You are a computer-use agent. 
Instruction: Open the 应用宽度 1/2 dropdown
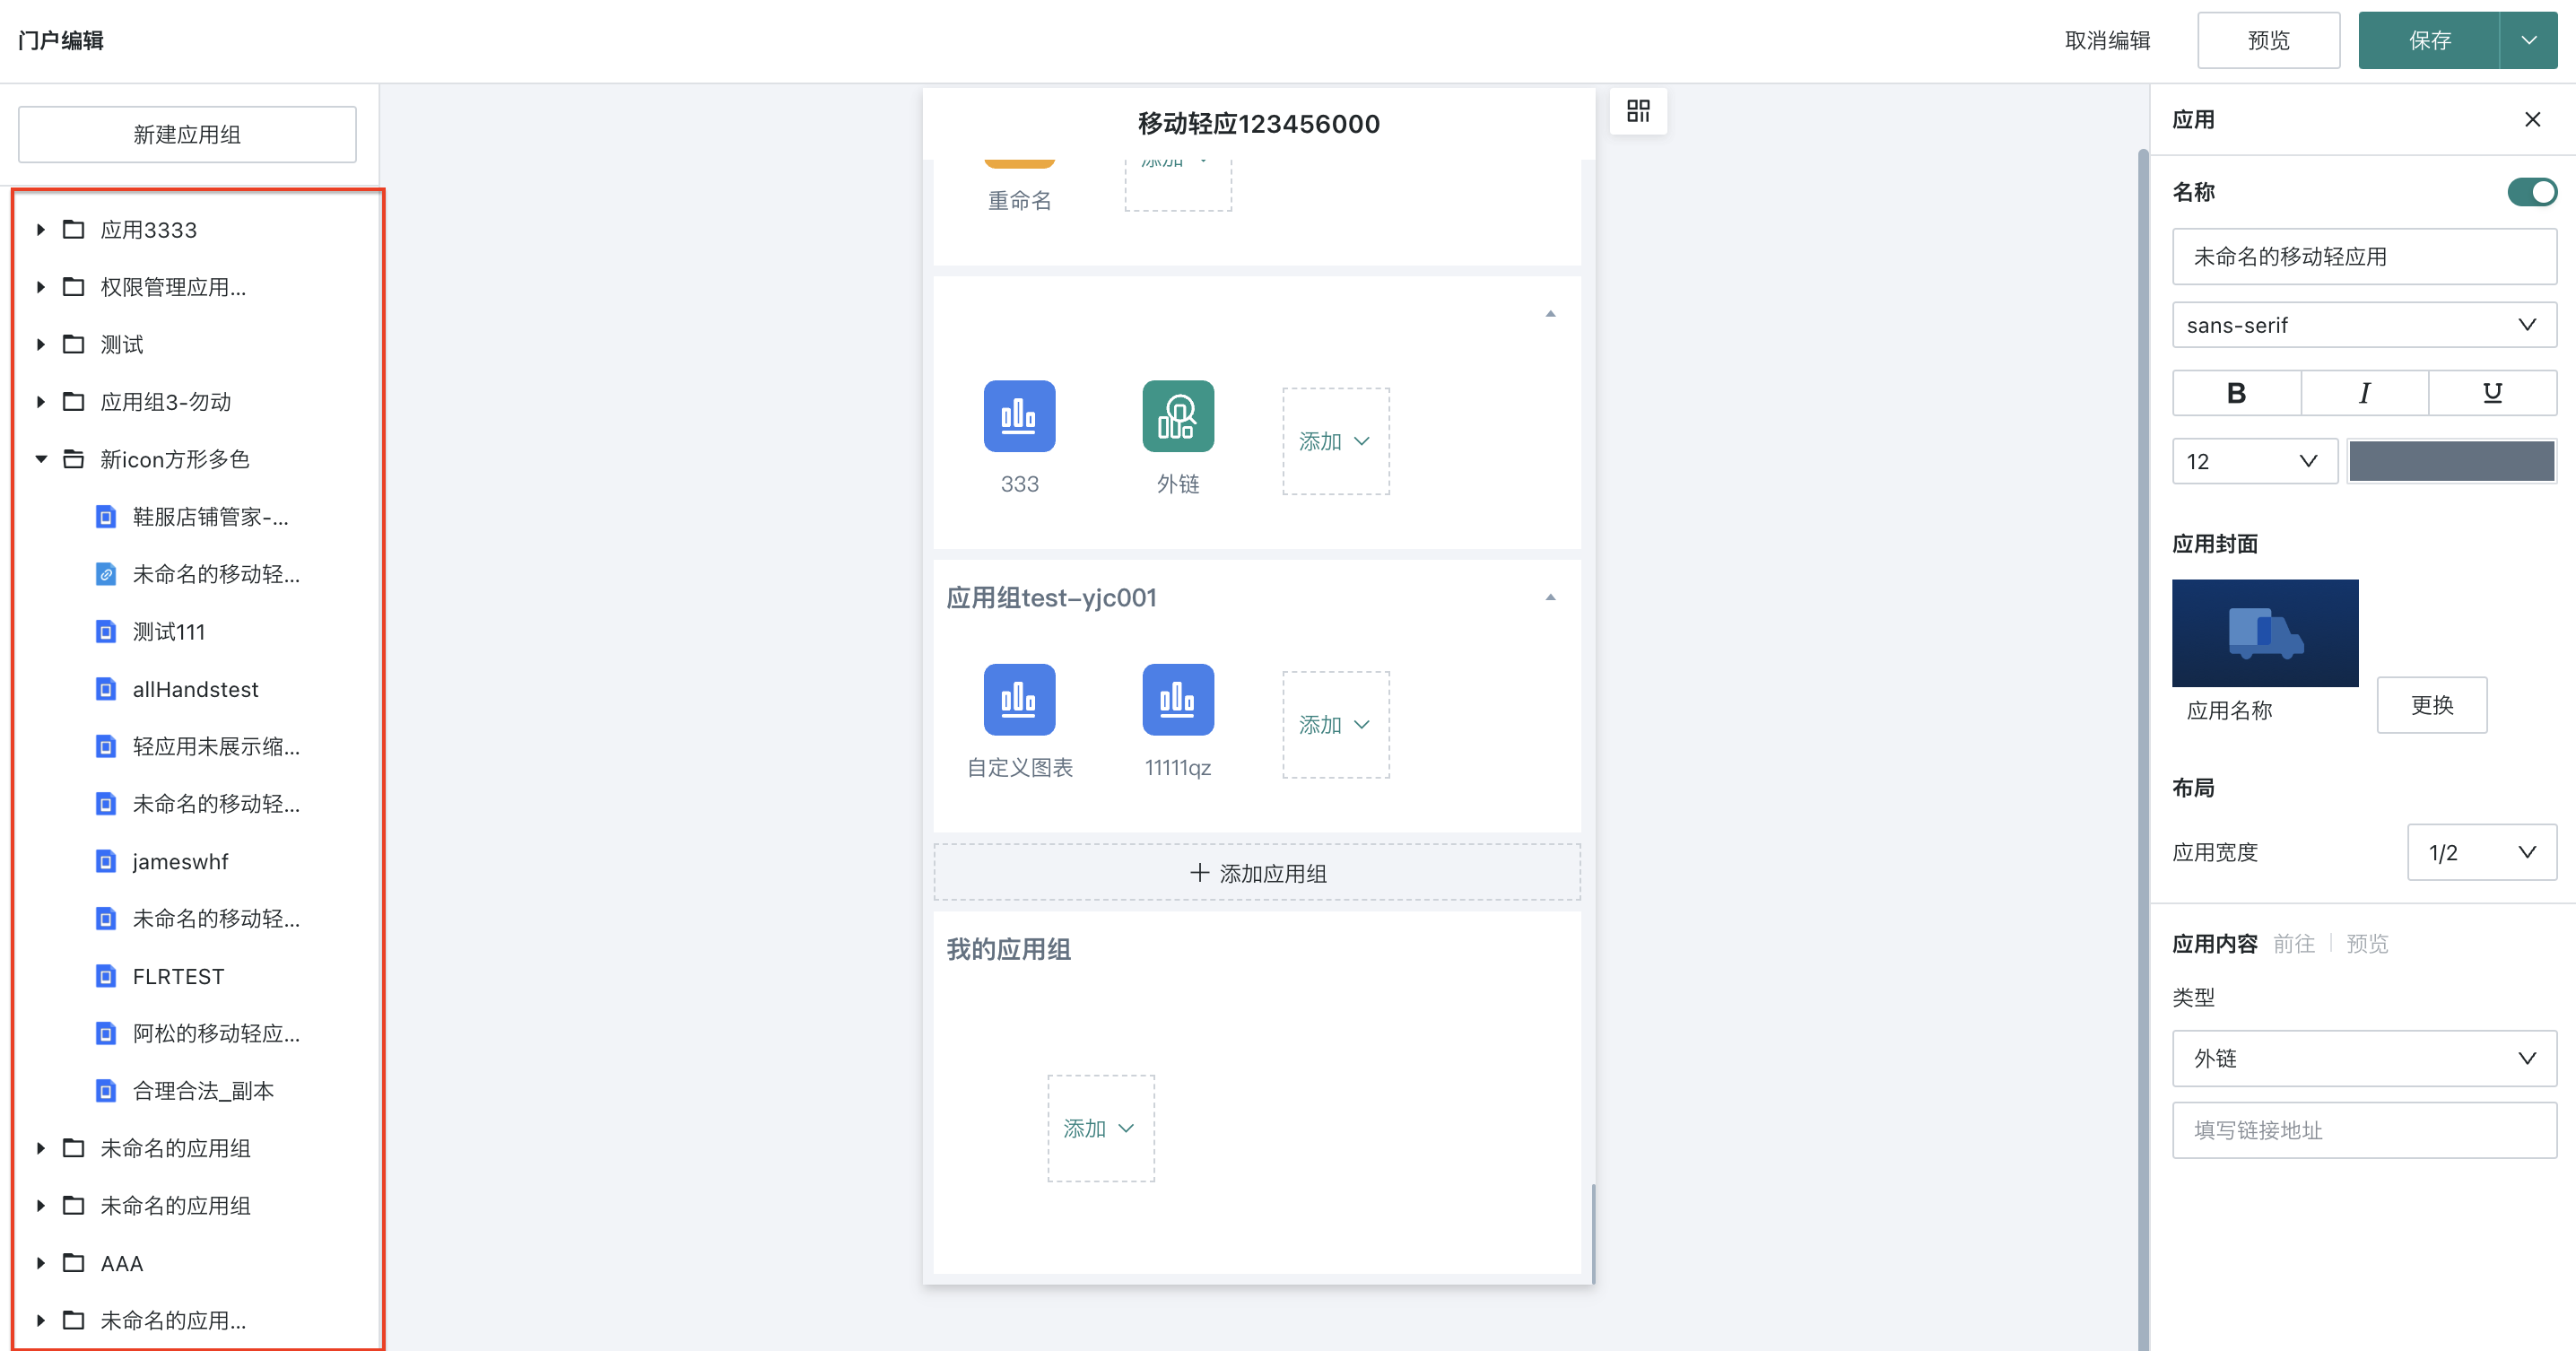point(2481,852)
